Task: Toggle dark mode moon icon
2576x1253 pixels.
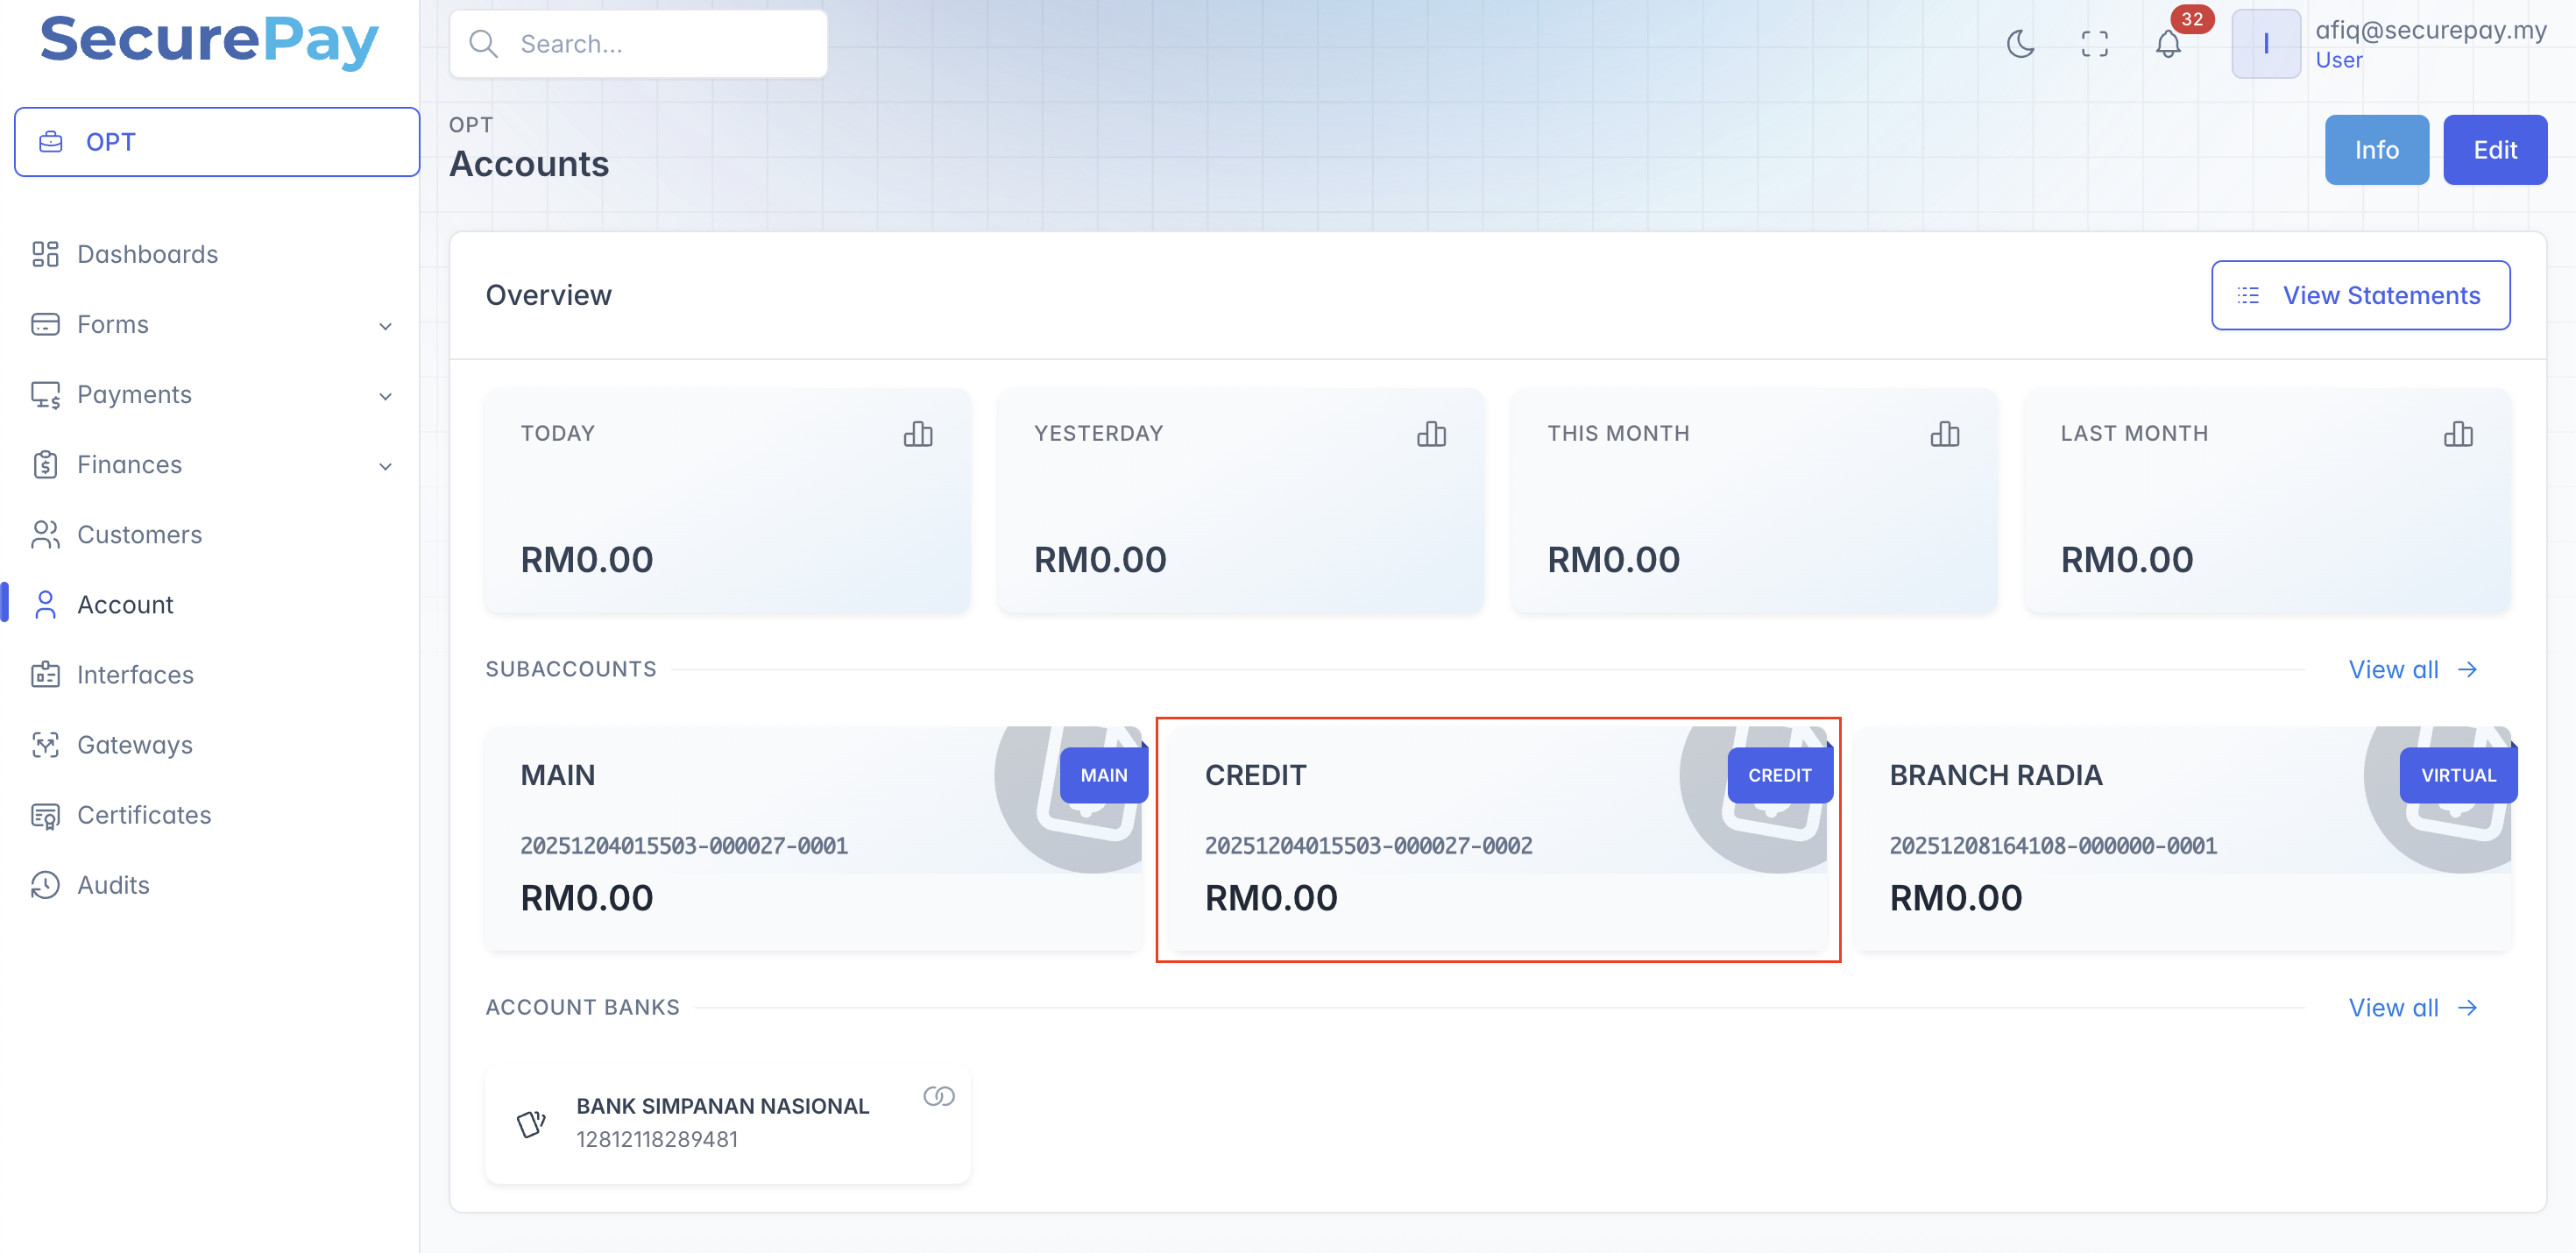Action: click(2020, 44)
